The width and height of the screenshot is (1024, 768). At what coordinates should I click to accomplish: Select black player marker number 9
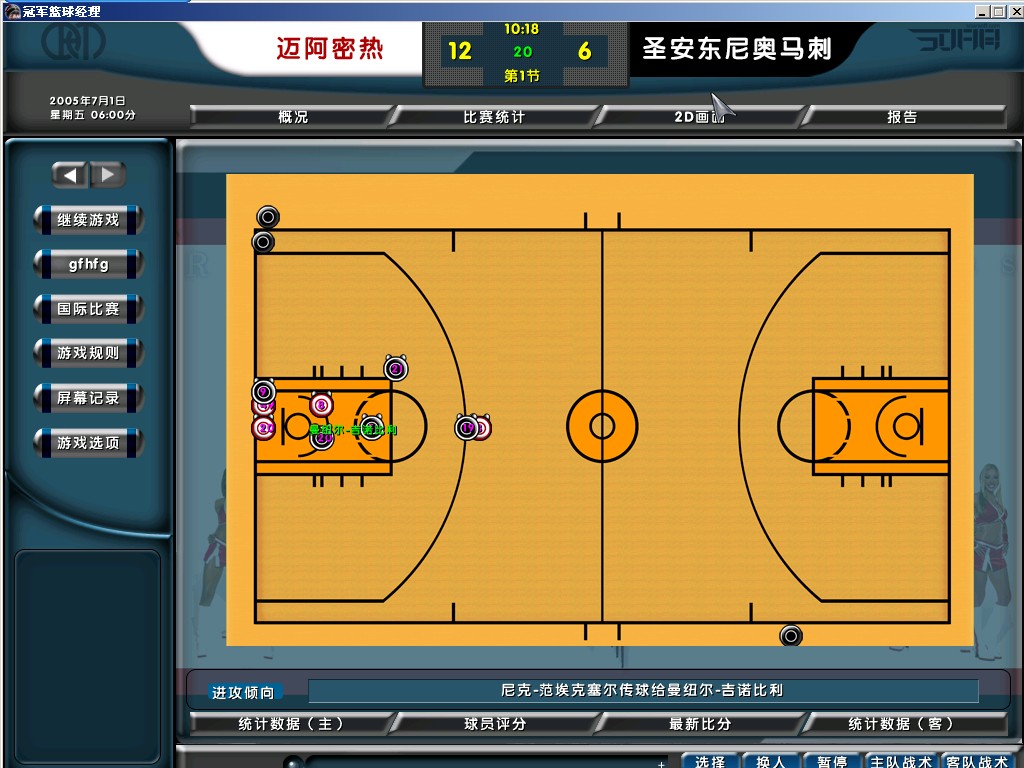point(264,392)
